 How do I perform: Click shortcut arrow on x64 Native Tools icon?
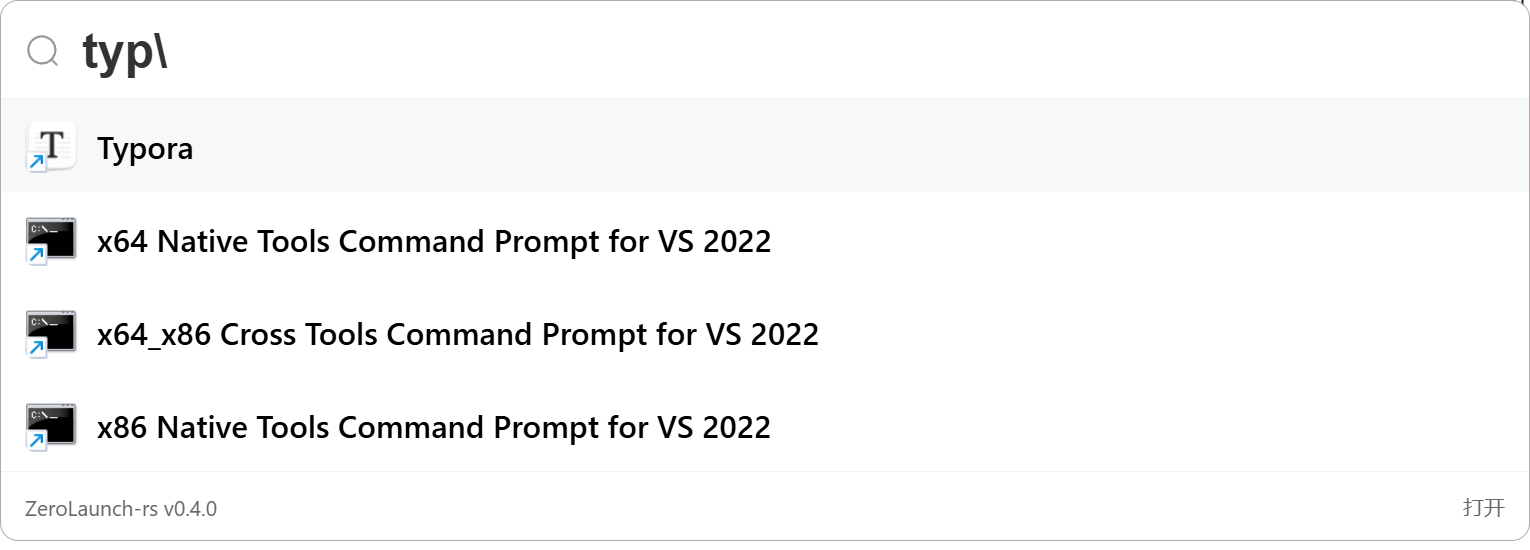pos(36,255)
